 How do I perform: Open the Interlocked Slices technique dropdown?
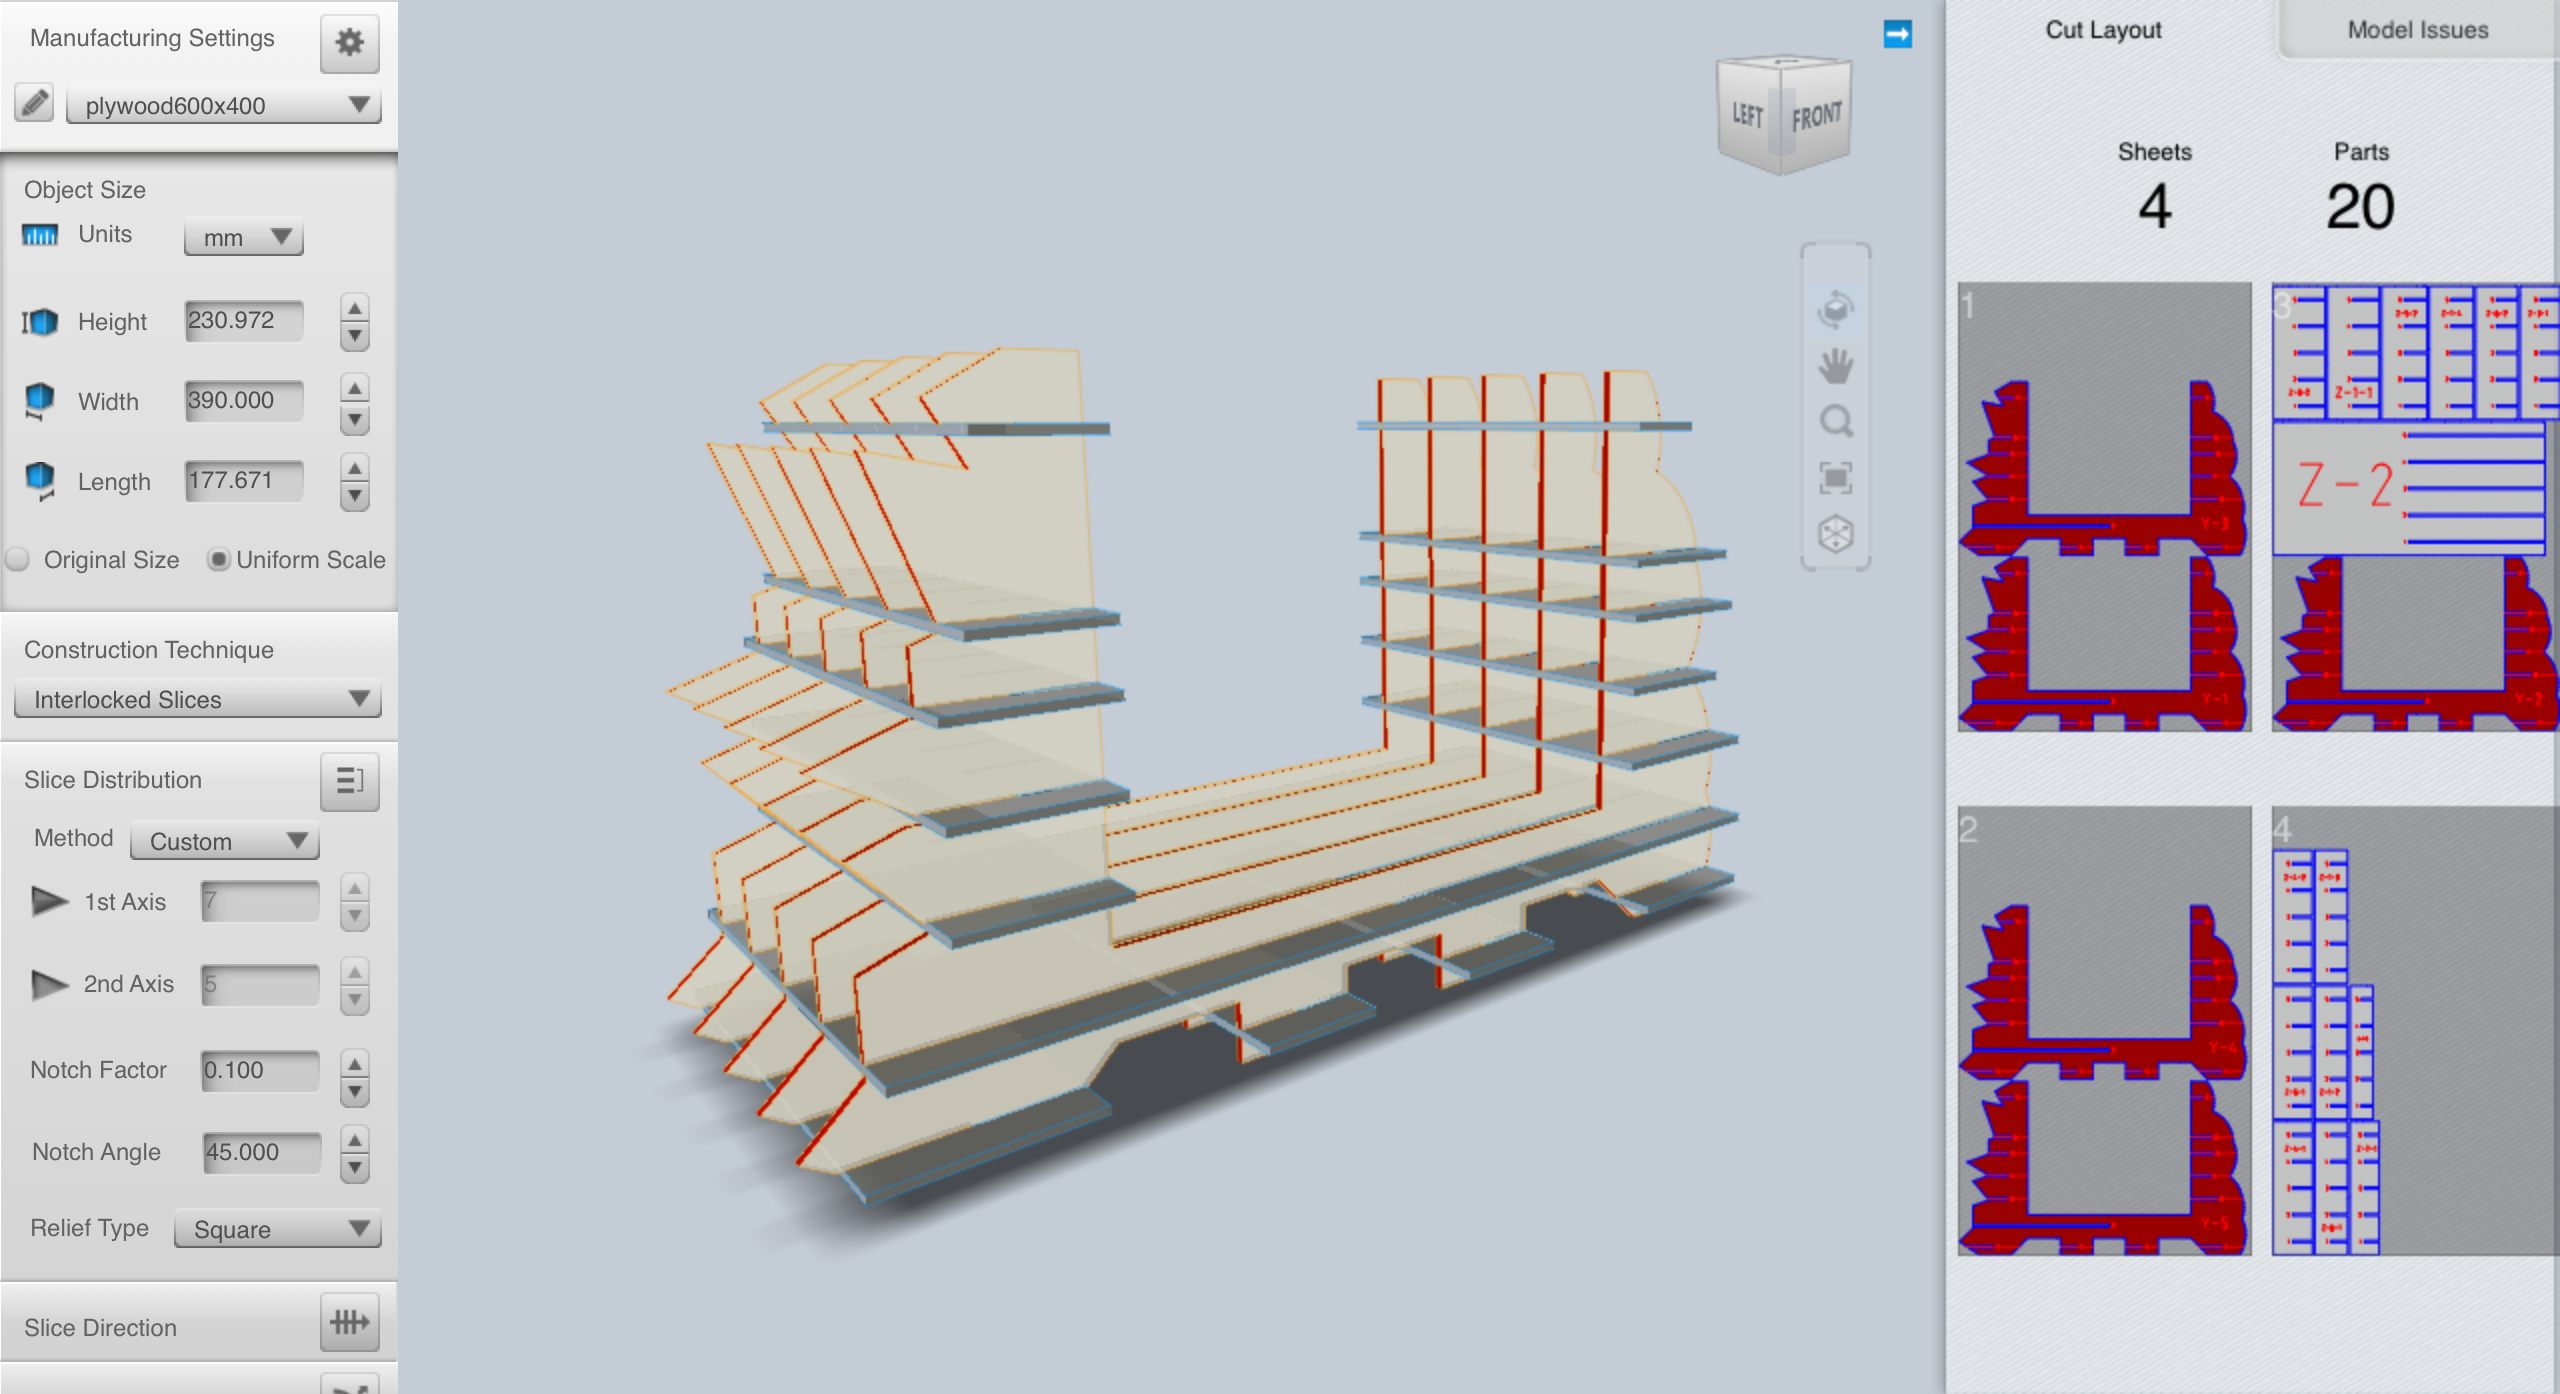click(198, 699)
